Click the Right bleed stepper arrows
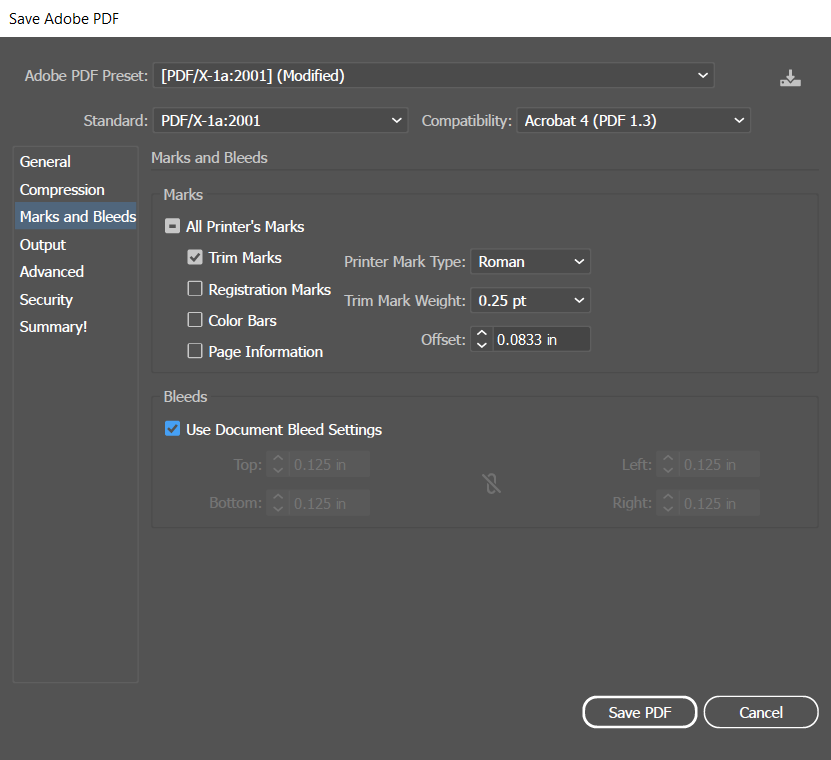831x760 pixels. pos(668,503)
